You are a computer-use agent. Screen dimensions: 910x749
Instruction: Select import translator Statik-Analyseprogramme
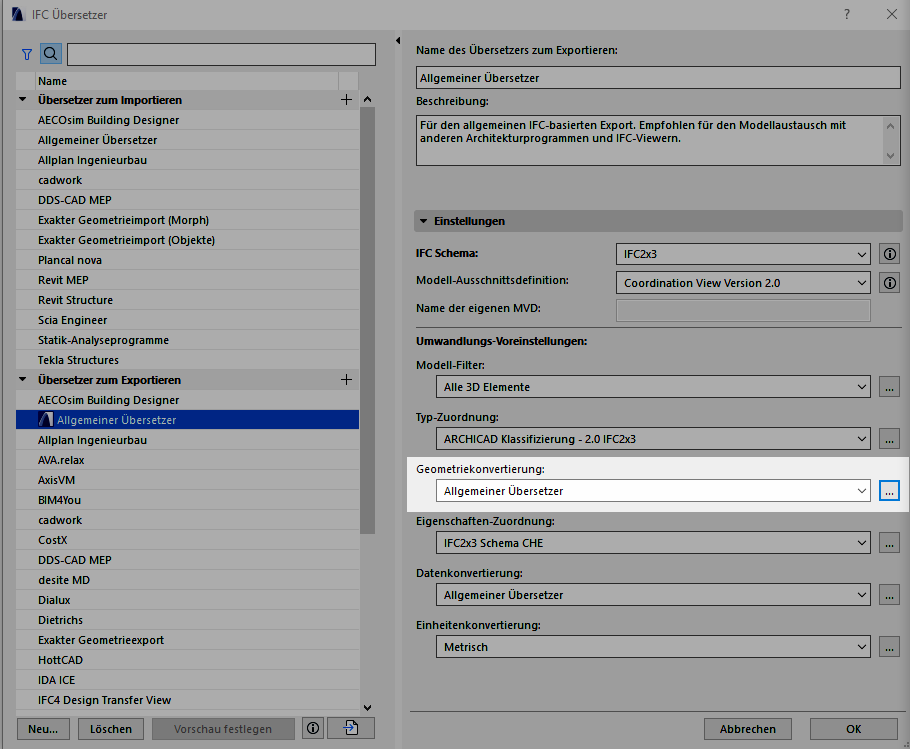187,340
